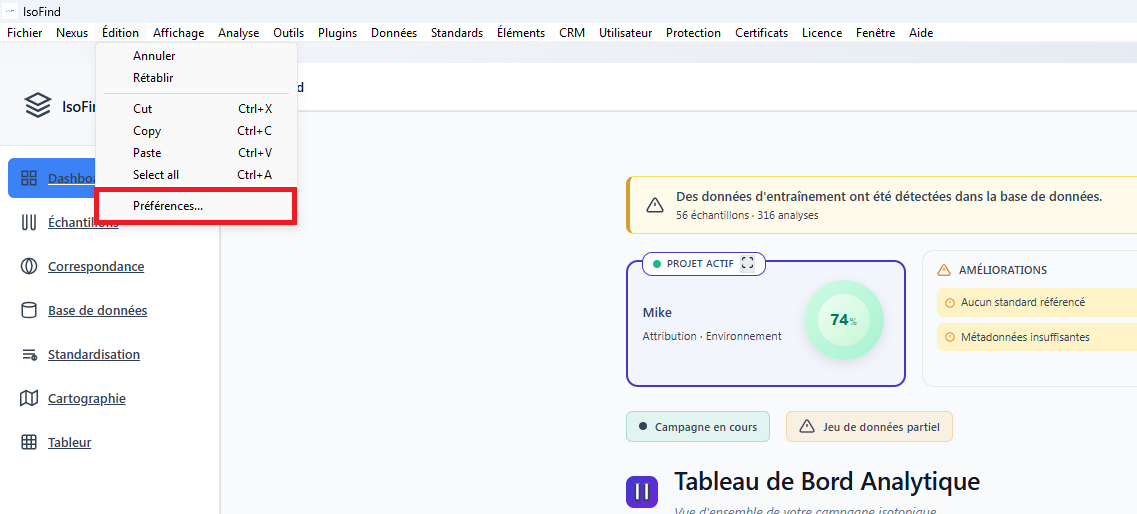The height and width of the screenshot is (514, 1137).
Task: Choose Select all menu entry
Action: point(196,175)
